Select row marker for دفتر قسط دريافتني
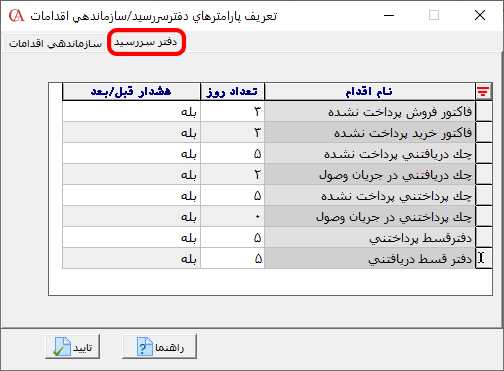The image size is (504, 371). point(484,258)
